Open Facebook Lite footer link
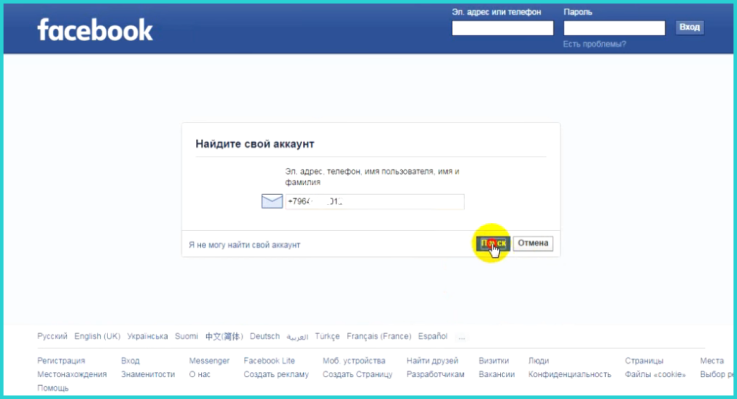Image resolution: width=737 pixels, height=399 pixels. 269,361
